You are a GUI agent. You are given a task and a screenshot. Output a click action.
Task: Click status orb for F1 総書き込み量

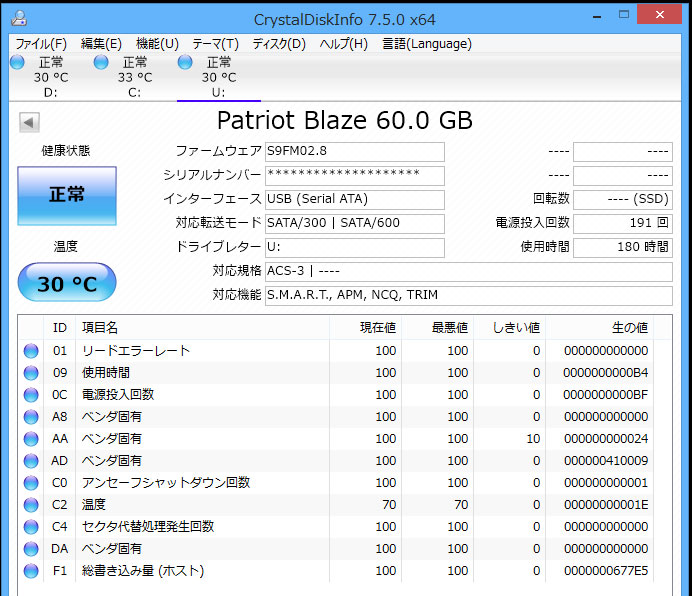[31, 571]
